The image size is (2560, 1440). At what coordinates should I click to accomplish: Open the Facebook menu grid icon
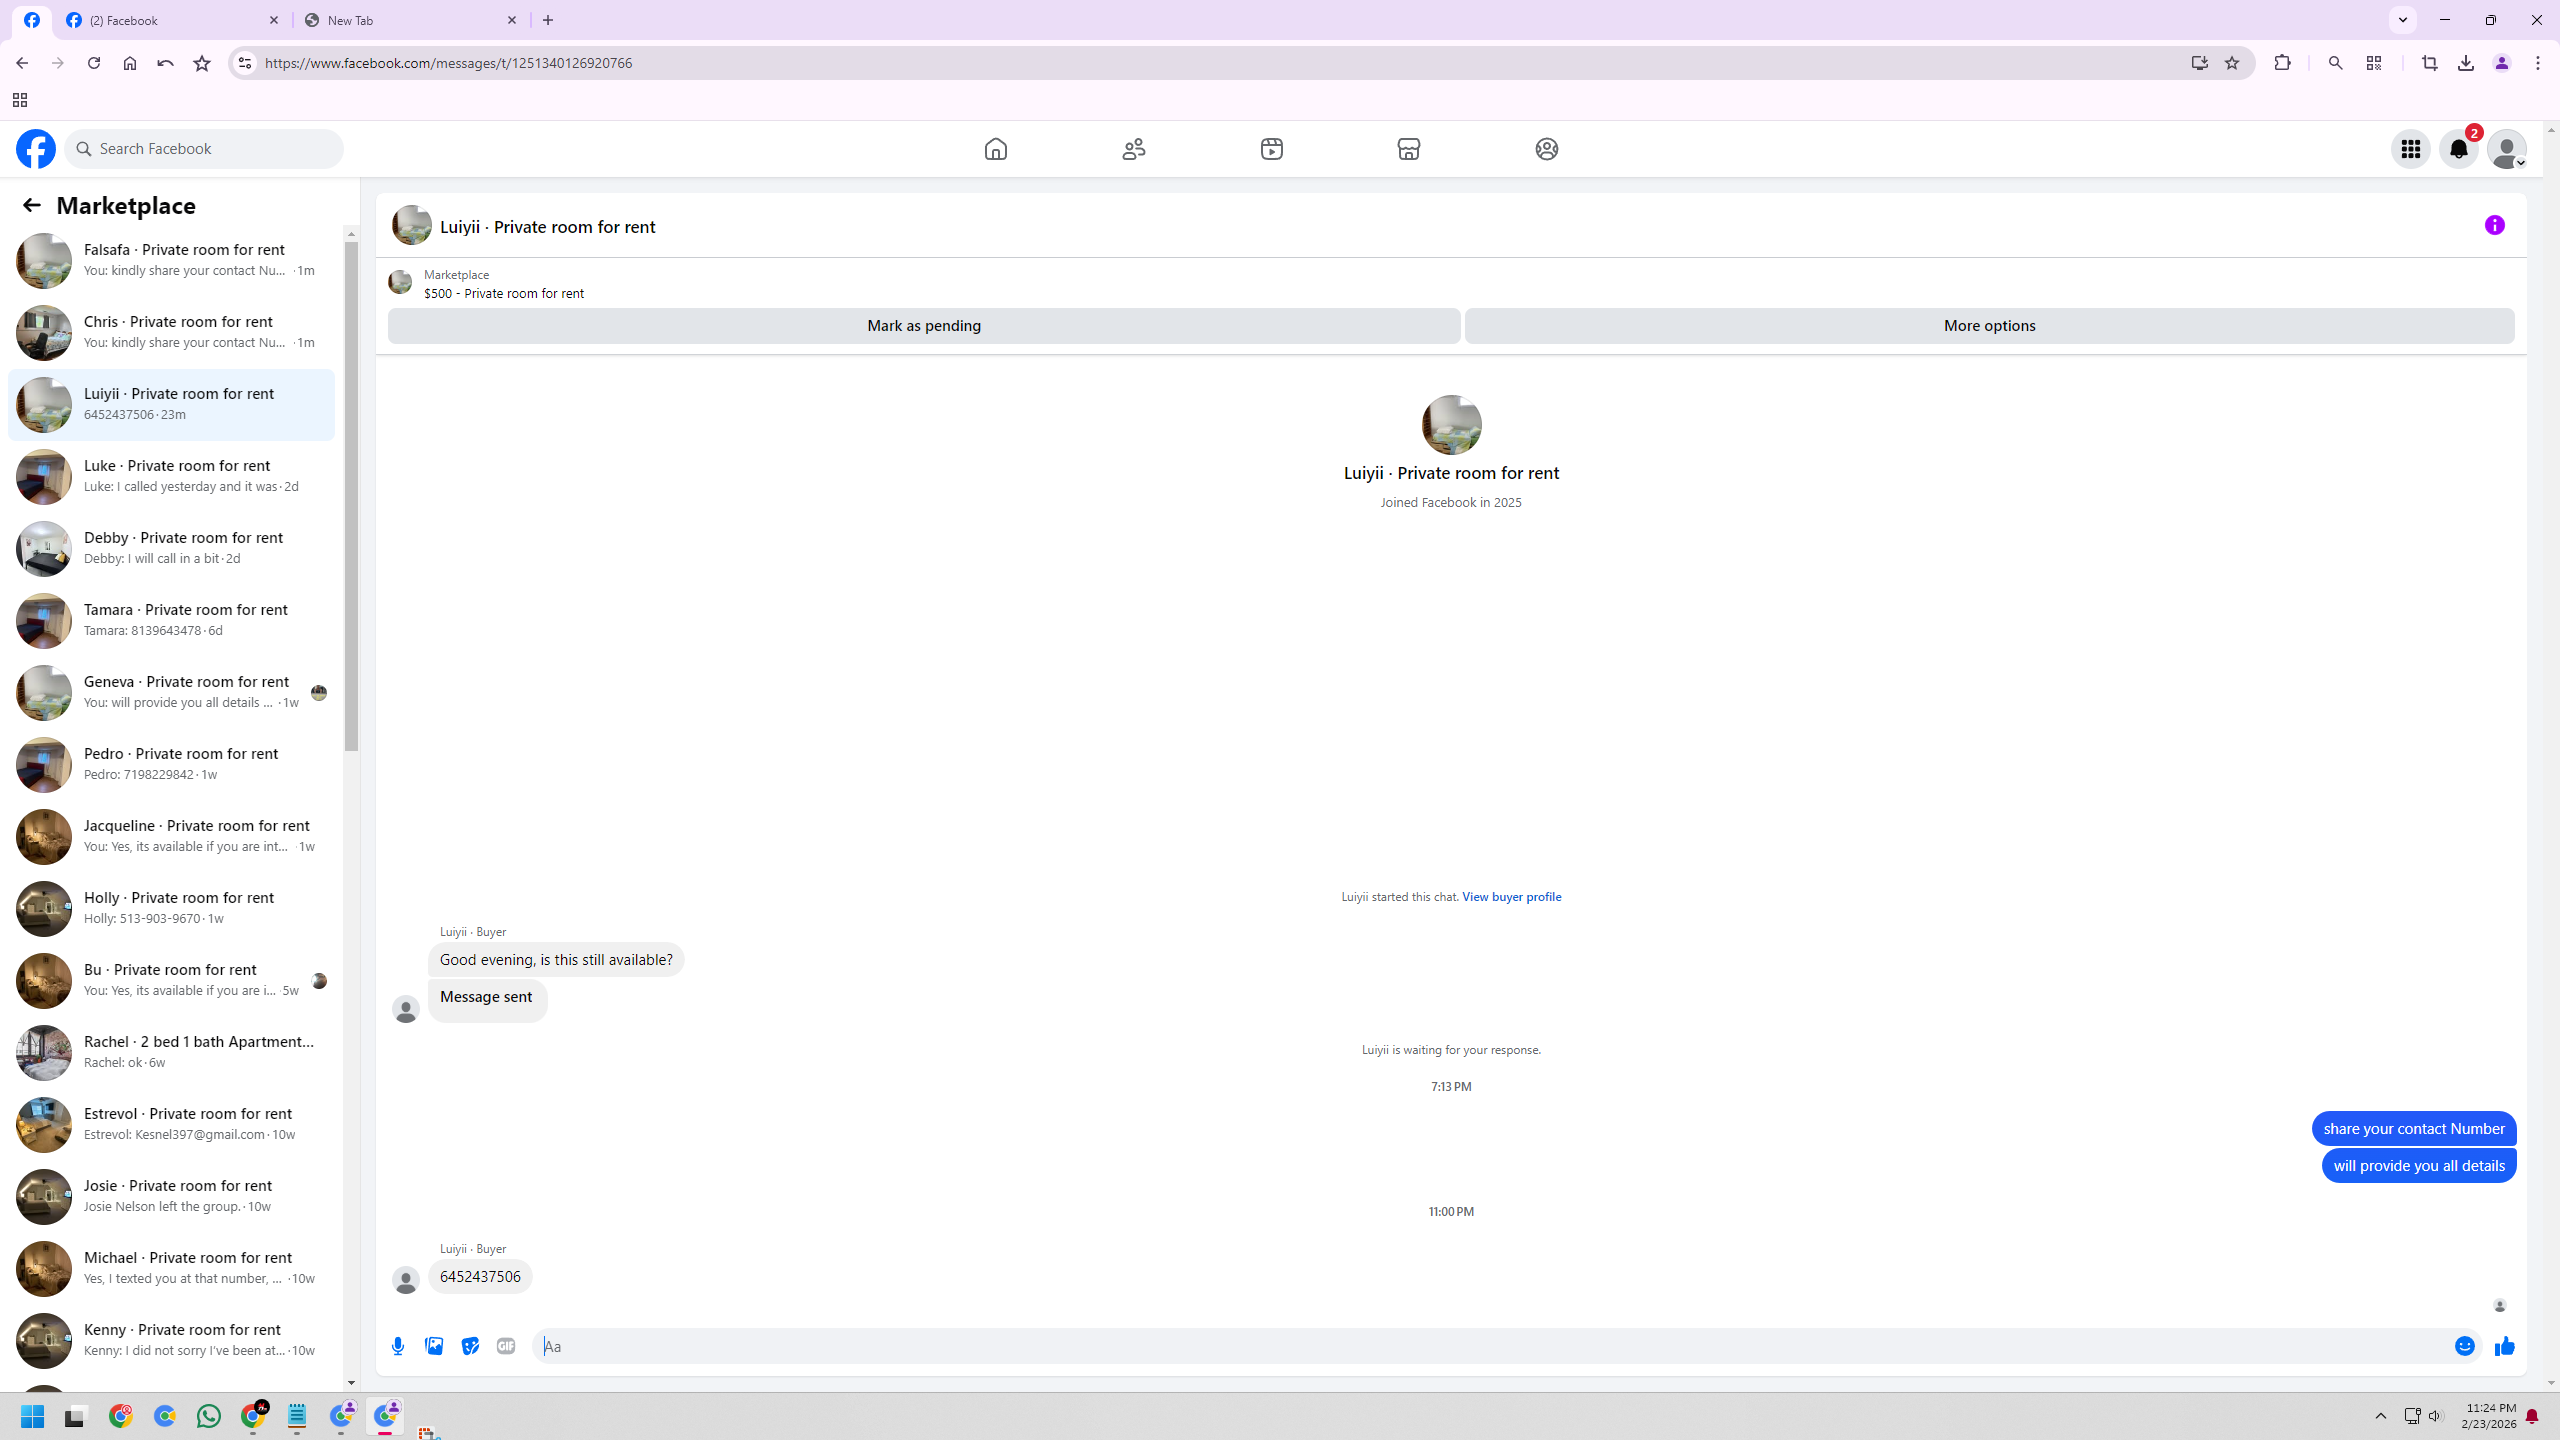point(2410,149)
